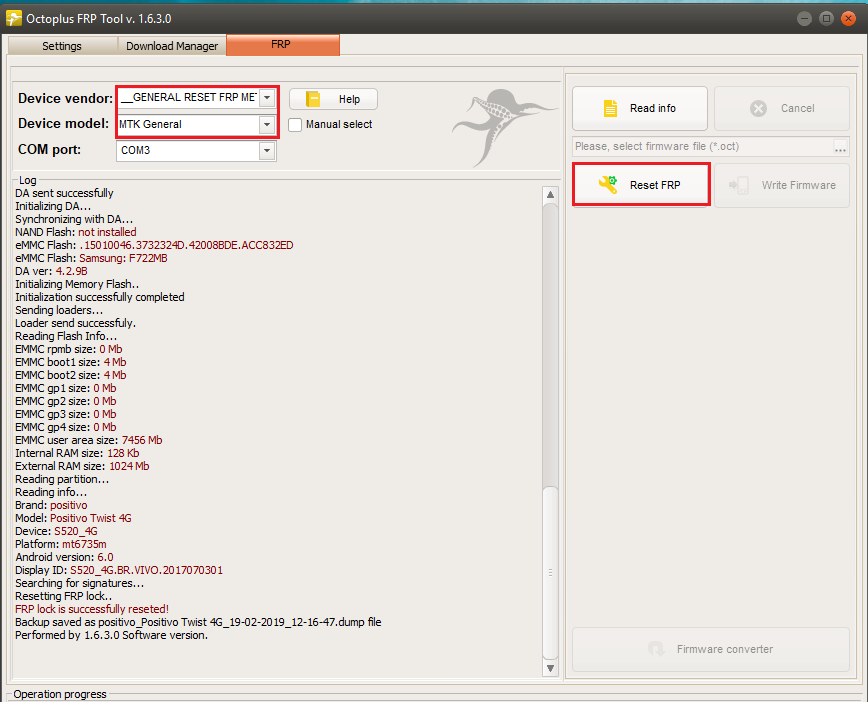Image resolution: width=868 pixels, height=702 pixels.
Task: Click the Reset FRP wrench icon
Action: click(x=607, y=185)
